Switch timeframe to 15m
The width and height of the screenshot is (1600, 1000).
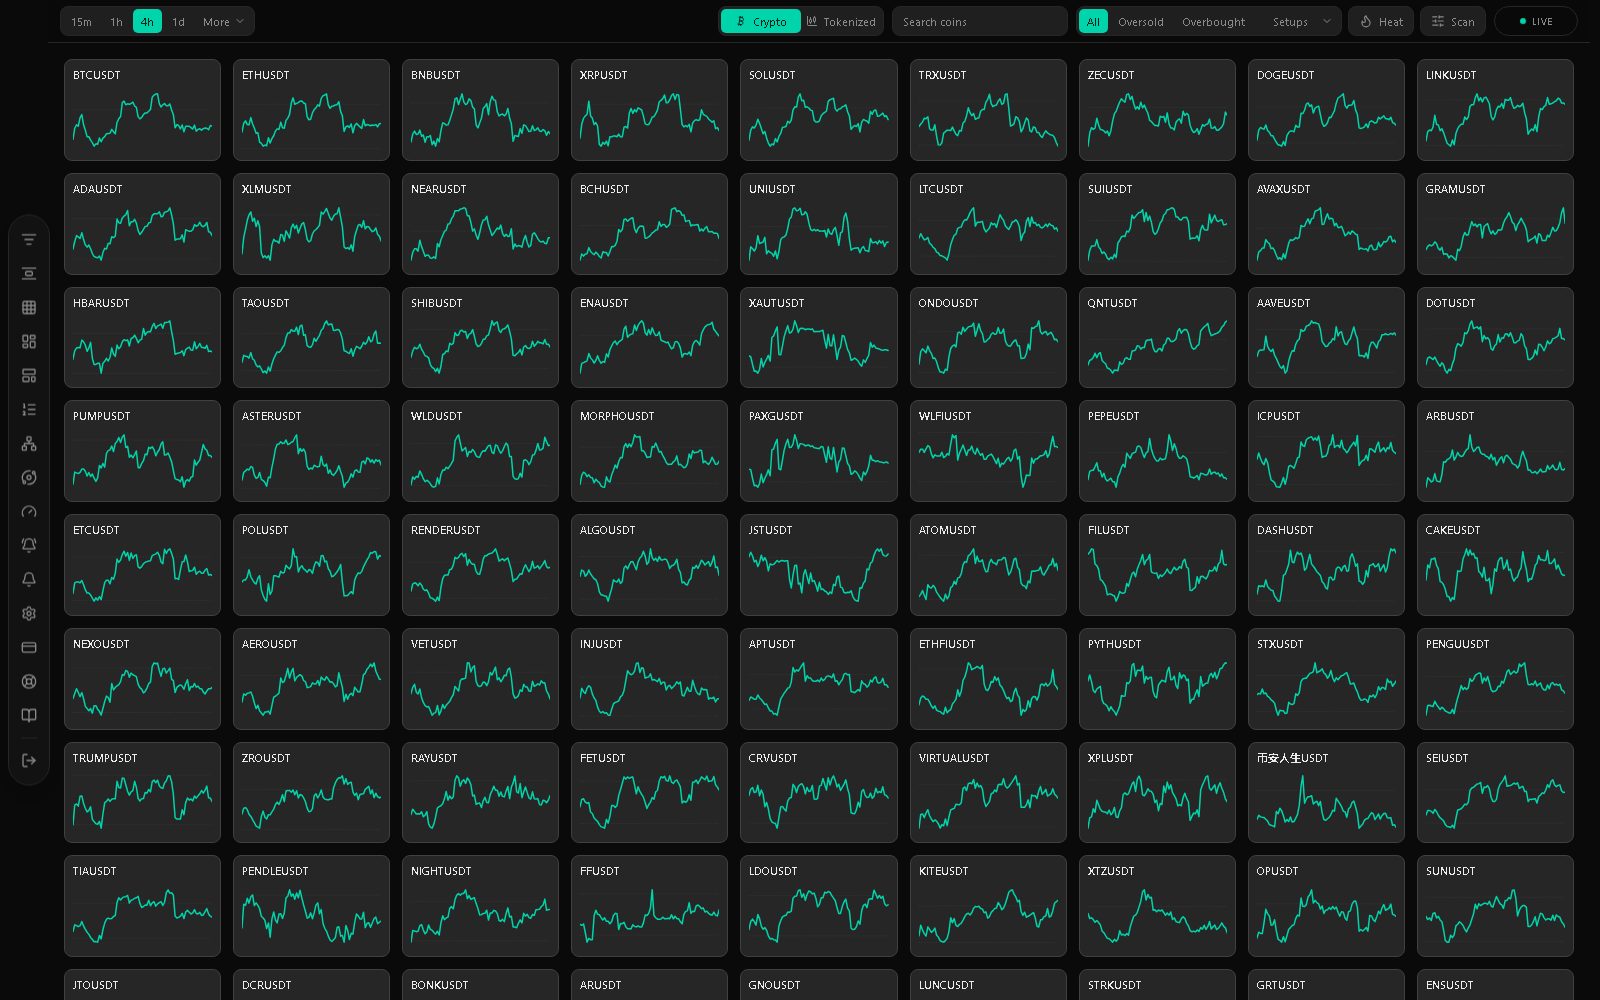point(82,22)
